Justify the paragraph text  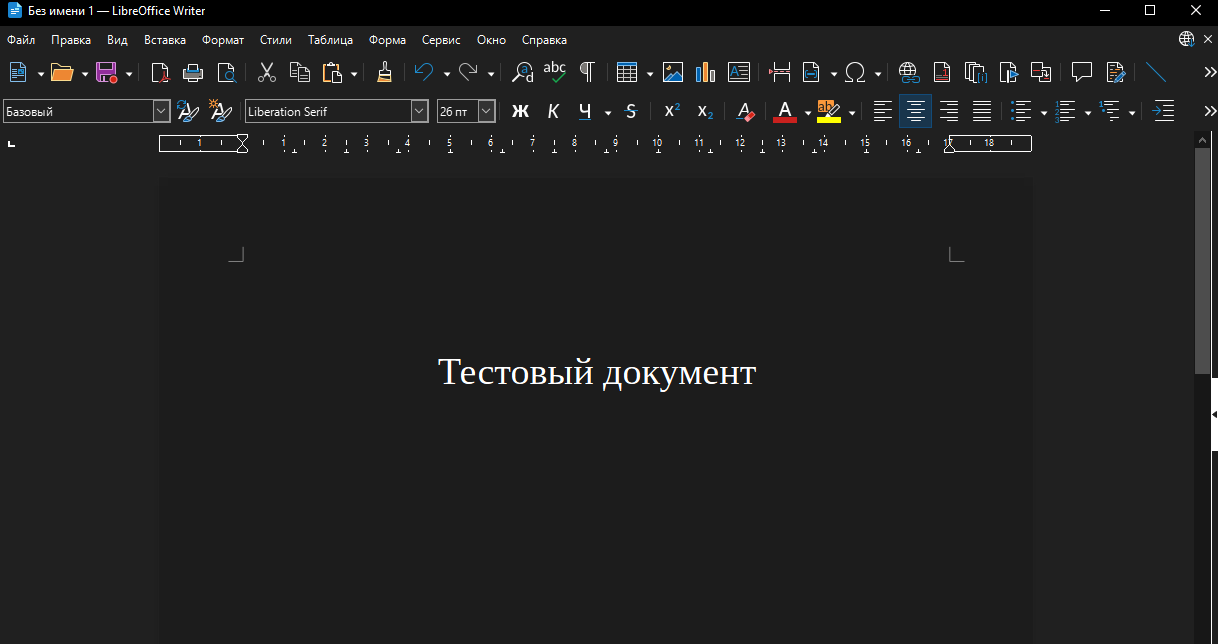(x=982, y=111)
